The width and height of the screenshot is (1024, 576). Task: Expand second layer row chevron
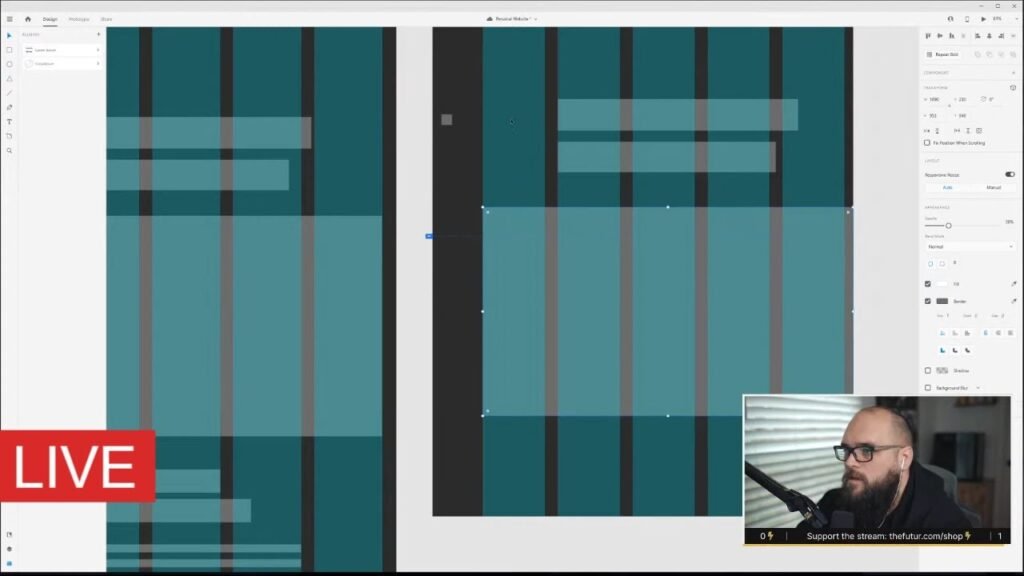tap(98, 63)
